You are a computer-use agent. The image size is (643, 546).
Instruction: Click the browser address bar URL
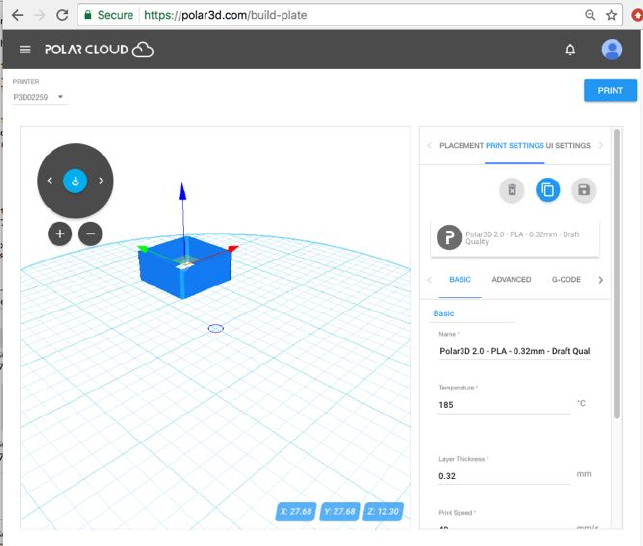226,16
